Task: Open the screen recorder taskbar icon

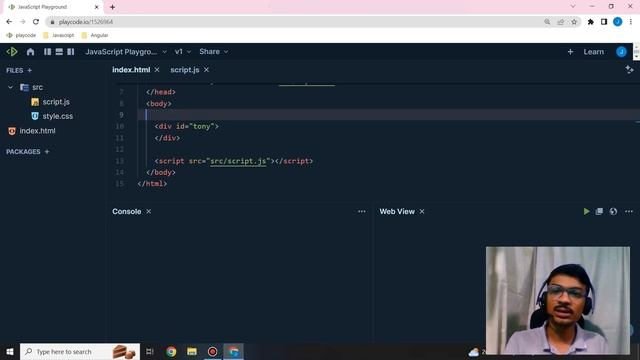Action: coord(213,351)
